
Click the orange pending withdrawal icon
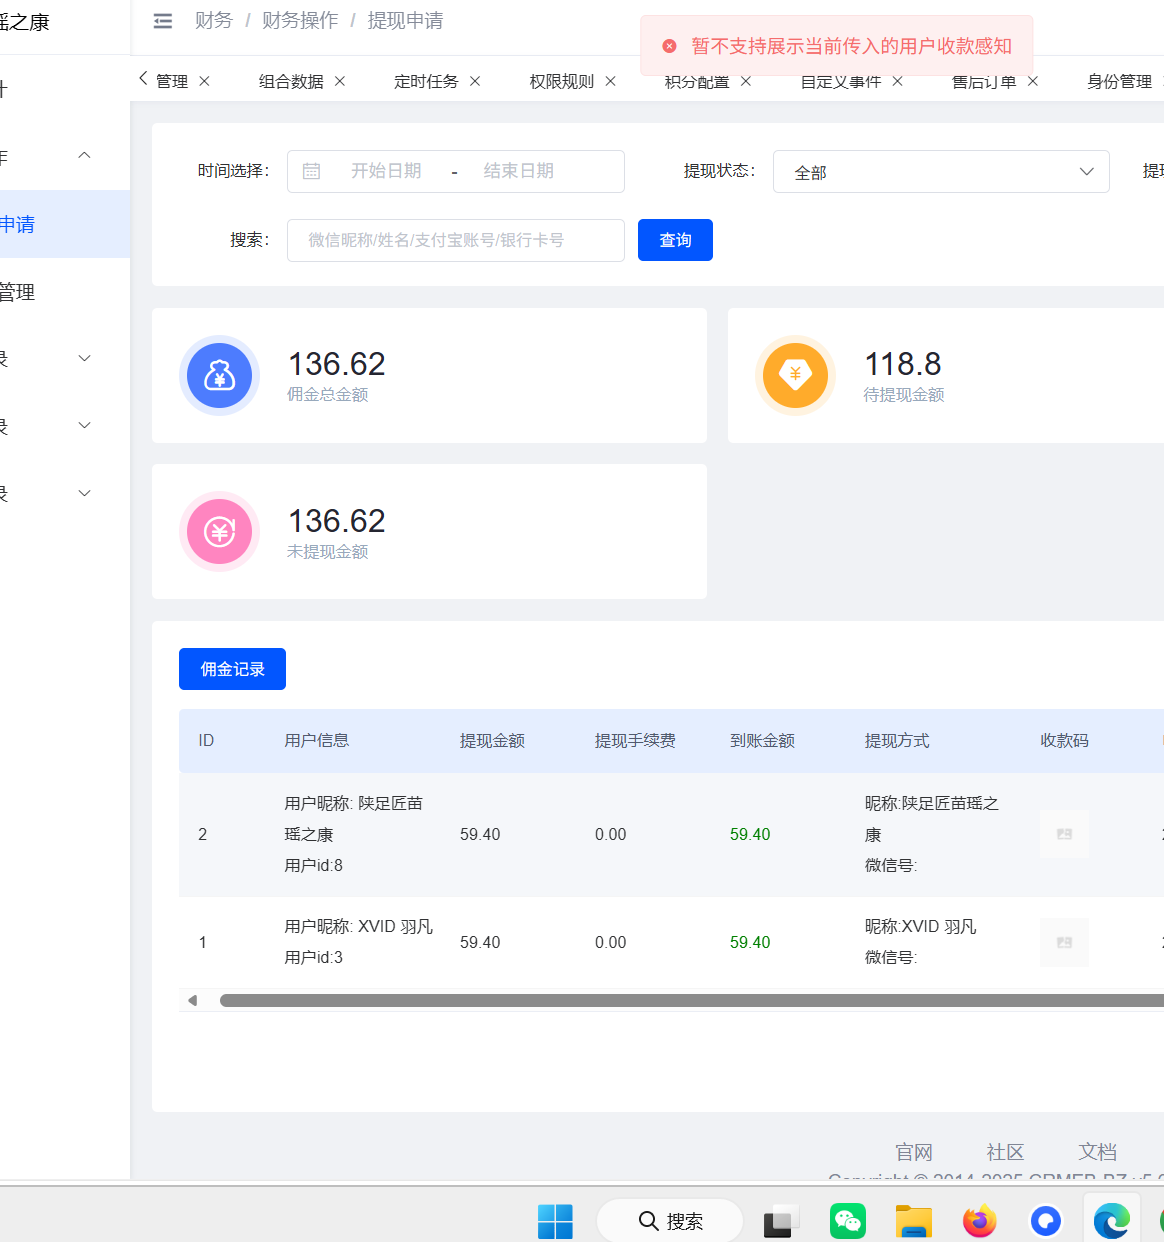pos(795,375)
